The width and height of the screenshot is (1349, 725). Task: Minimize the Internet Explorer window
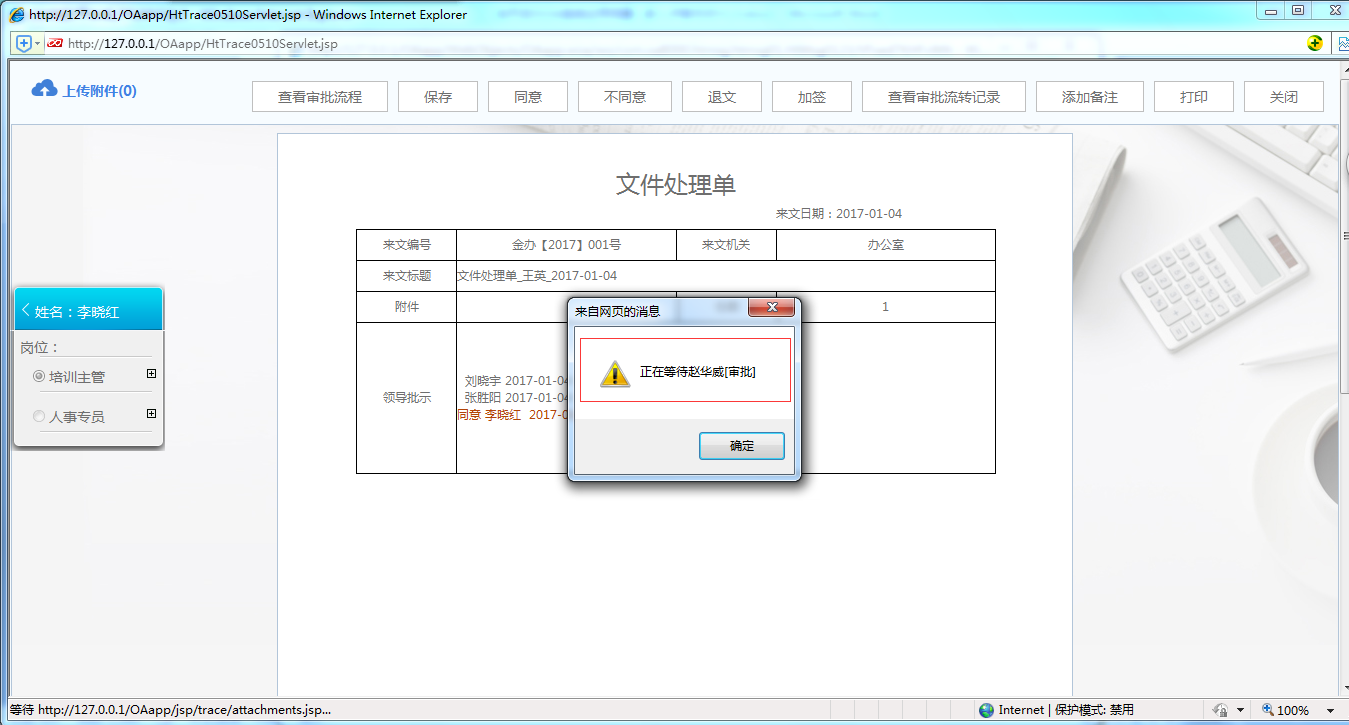(x=1271, y=10)
